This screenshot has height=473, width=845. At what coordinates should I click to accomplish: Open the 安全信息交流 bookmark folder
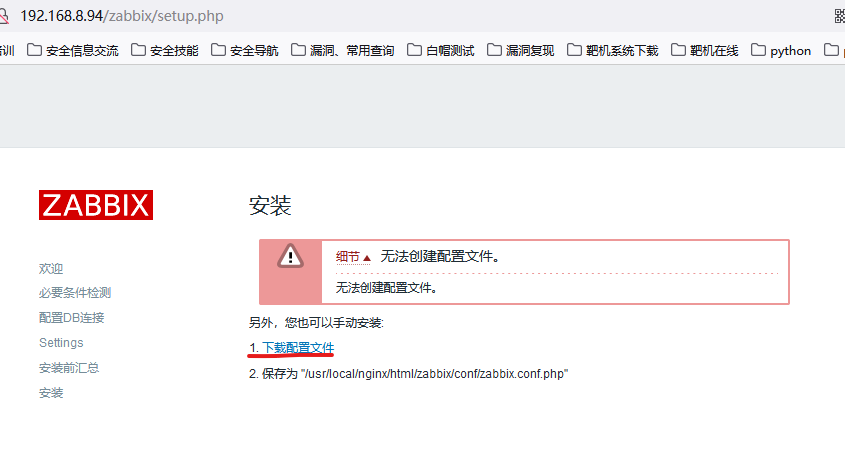click(x=73, y=51)
